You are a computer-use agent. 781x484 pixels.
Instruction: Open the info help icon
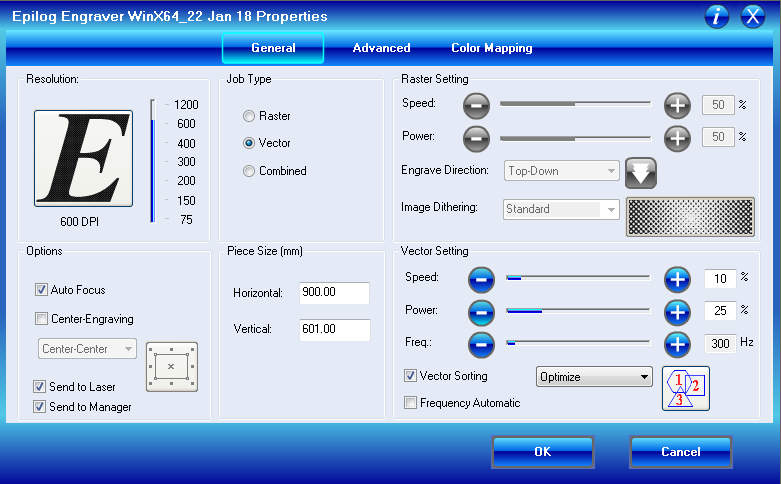pos(717,16)
